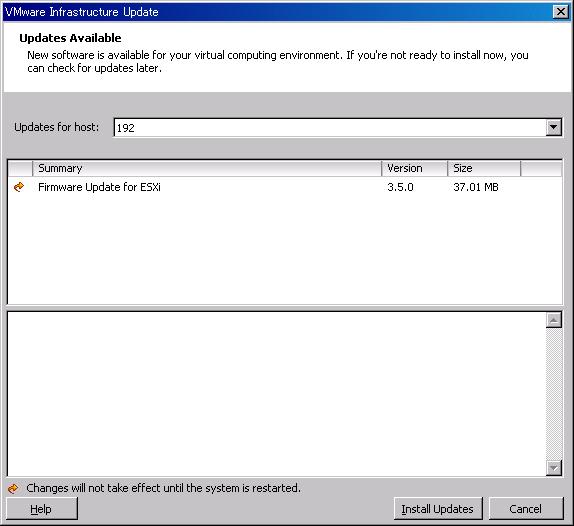Sort by the Summary column header
574x526 pixels.
(207, 168)
